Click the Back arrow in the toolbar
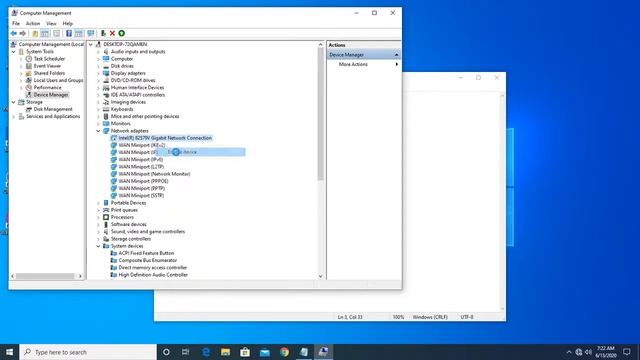Screen dimensions: 640x360 (14, 33)
